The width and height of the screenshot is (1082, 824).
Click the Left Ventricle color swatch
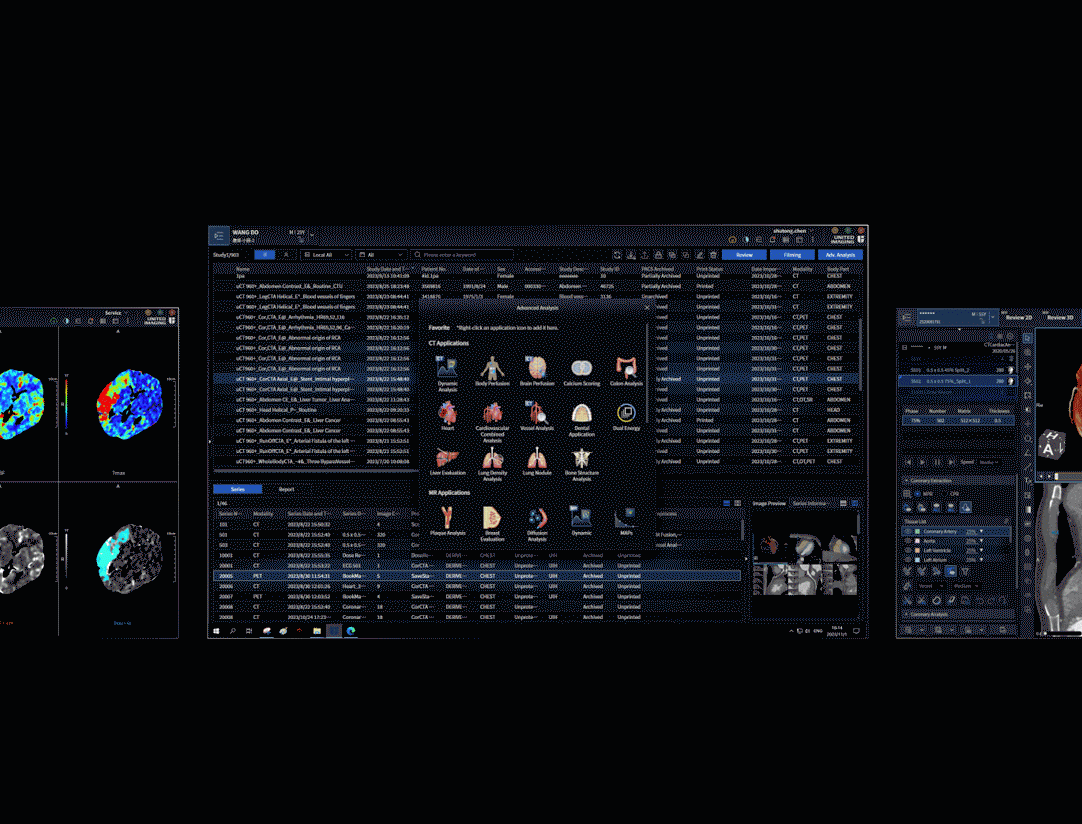pyautogui.click(x=917, y=550)
